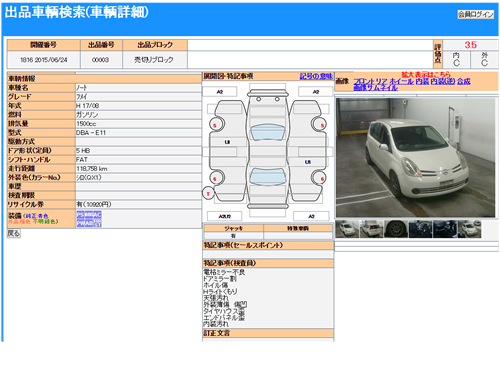Open the 合成 image link
Viewport: 500px width, 367px height.
tap(464, 81)
